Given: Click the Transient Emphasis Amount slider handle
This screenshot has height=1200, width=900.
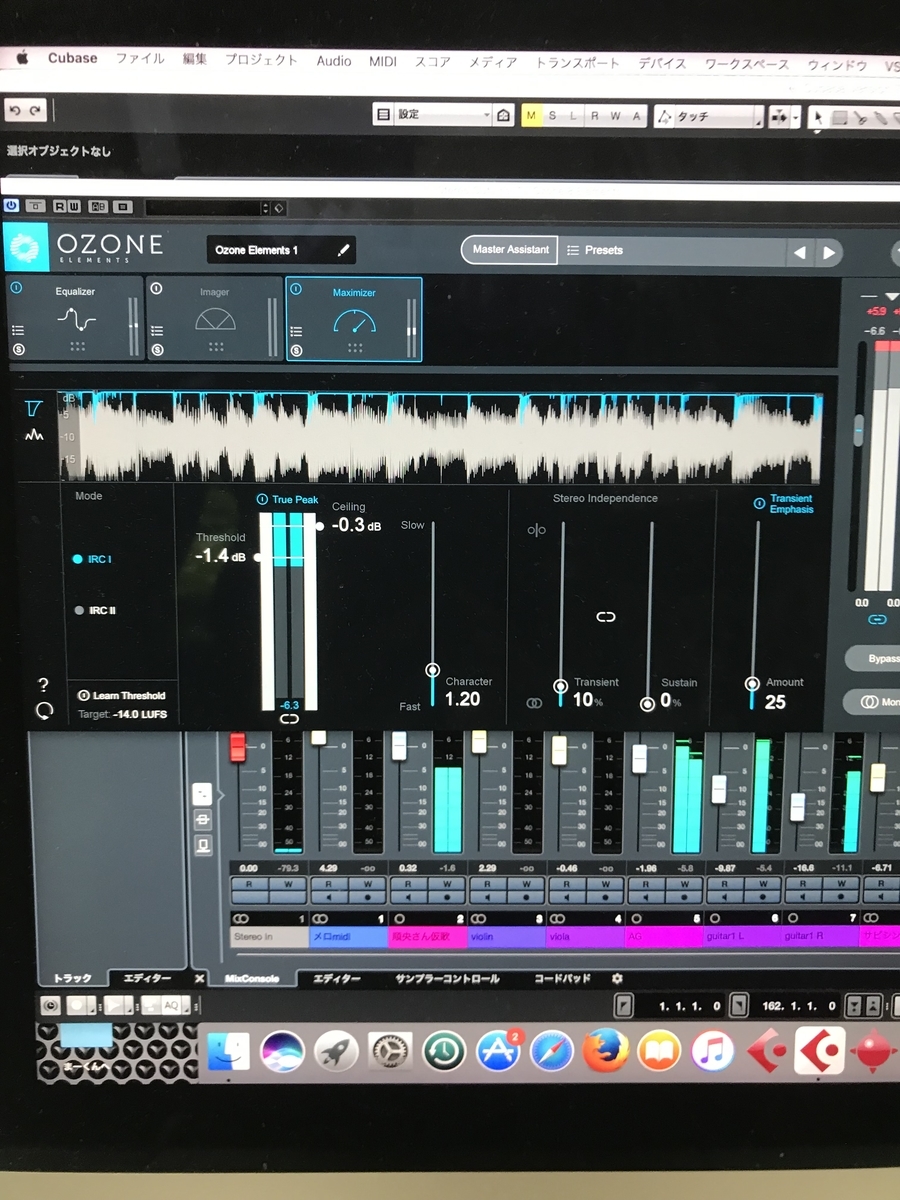Looking at the screenshot, I should pos(752,684).
